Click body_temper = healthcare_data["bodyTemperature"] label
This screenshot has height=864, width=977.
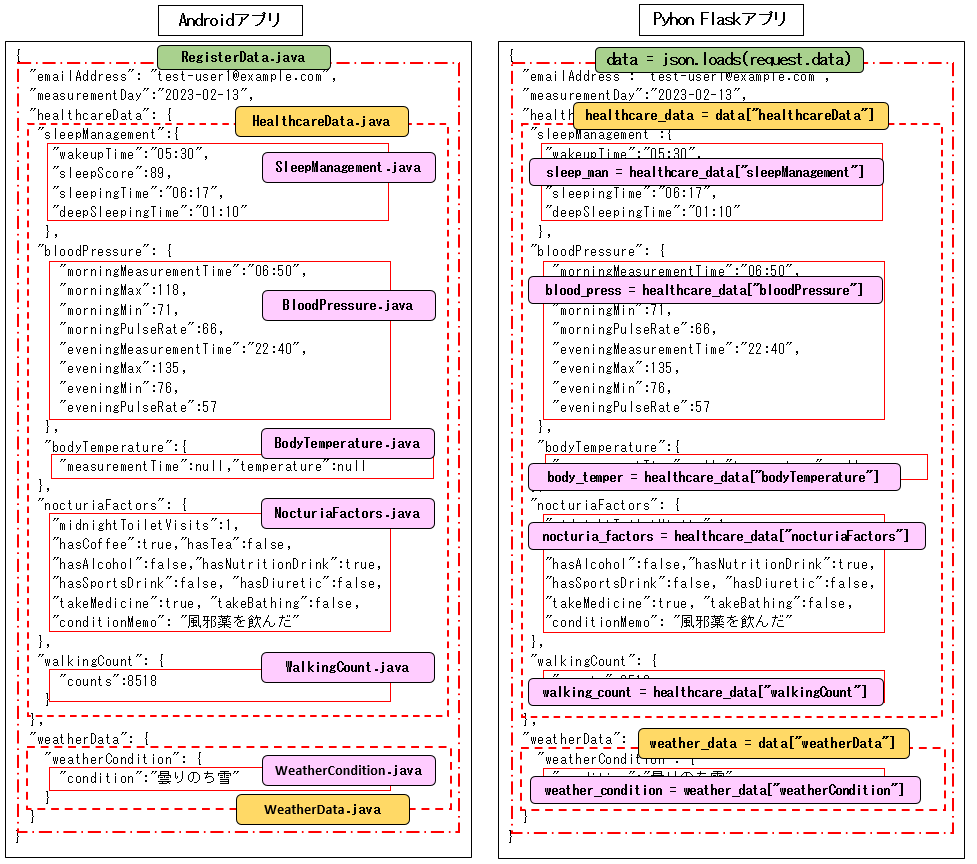[x=714, y=477]
